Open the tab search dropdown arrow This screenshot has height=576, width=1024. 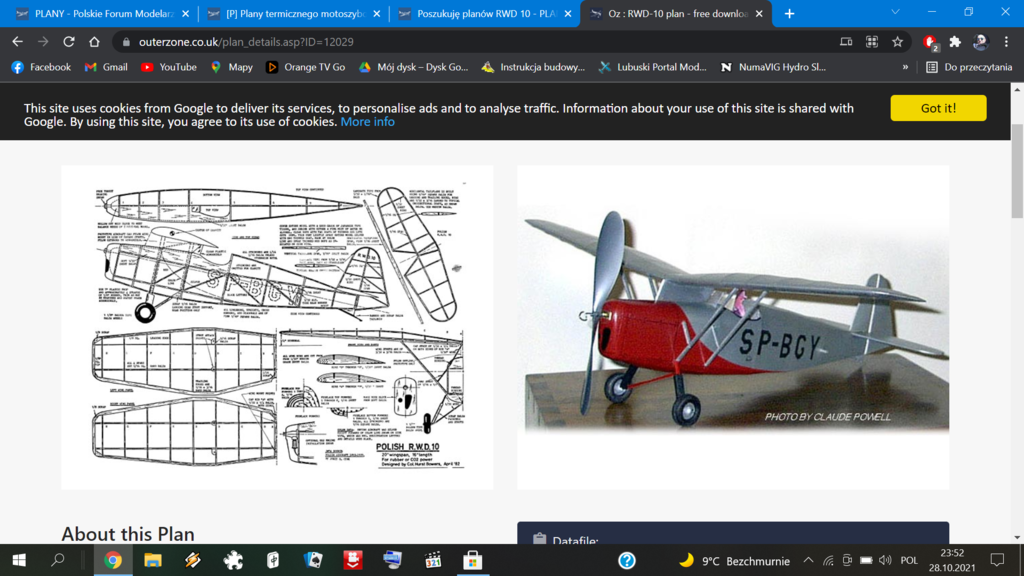click(x=895, y=13)
